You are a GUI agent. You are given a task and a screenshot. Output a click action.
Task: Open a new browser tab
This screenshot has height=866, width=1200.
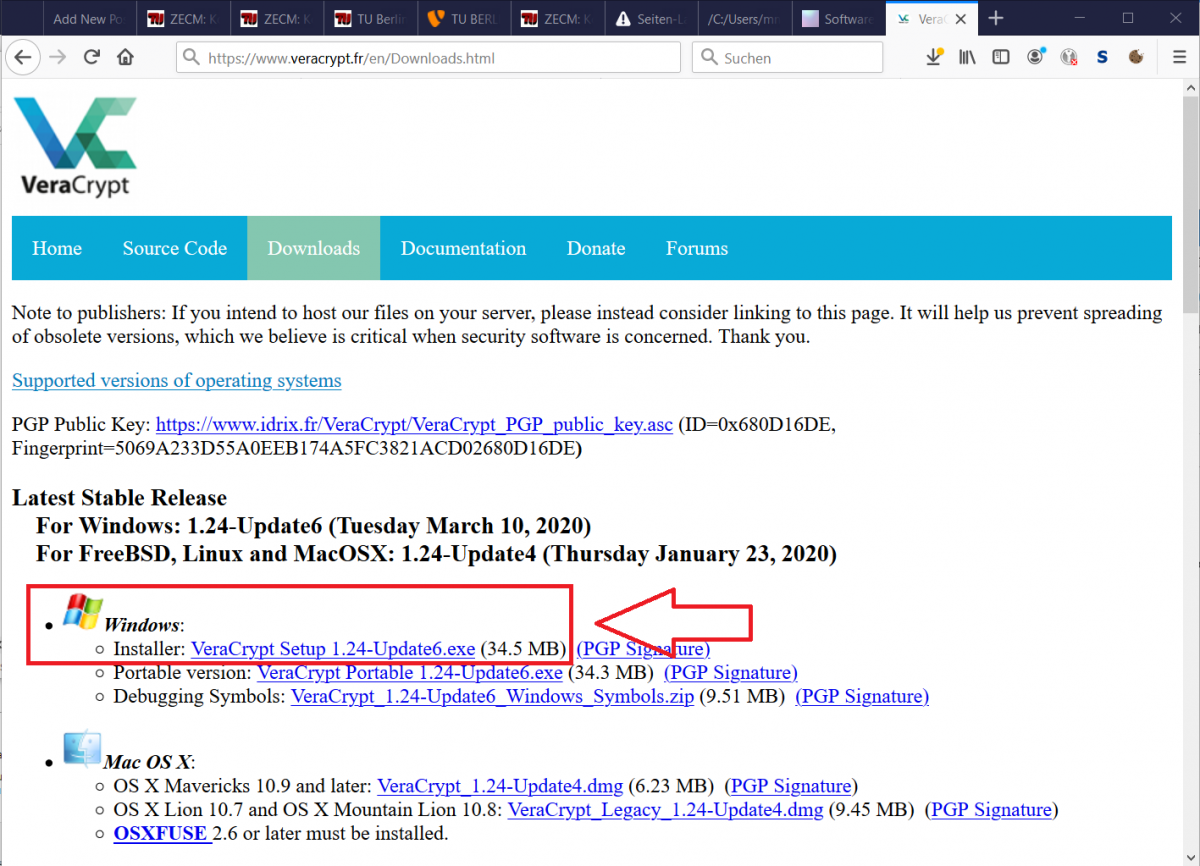pyautogui.click(x=995, y=18)
